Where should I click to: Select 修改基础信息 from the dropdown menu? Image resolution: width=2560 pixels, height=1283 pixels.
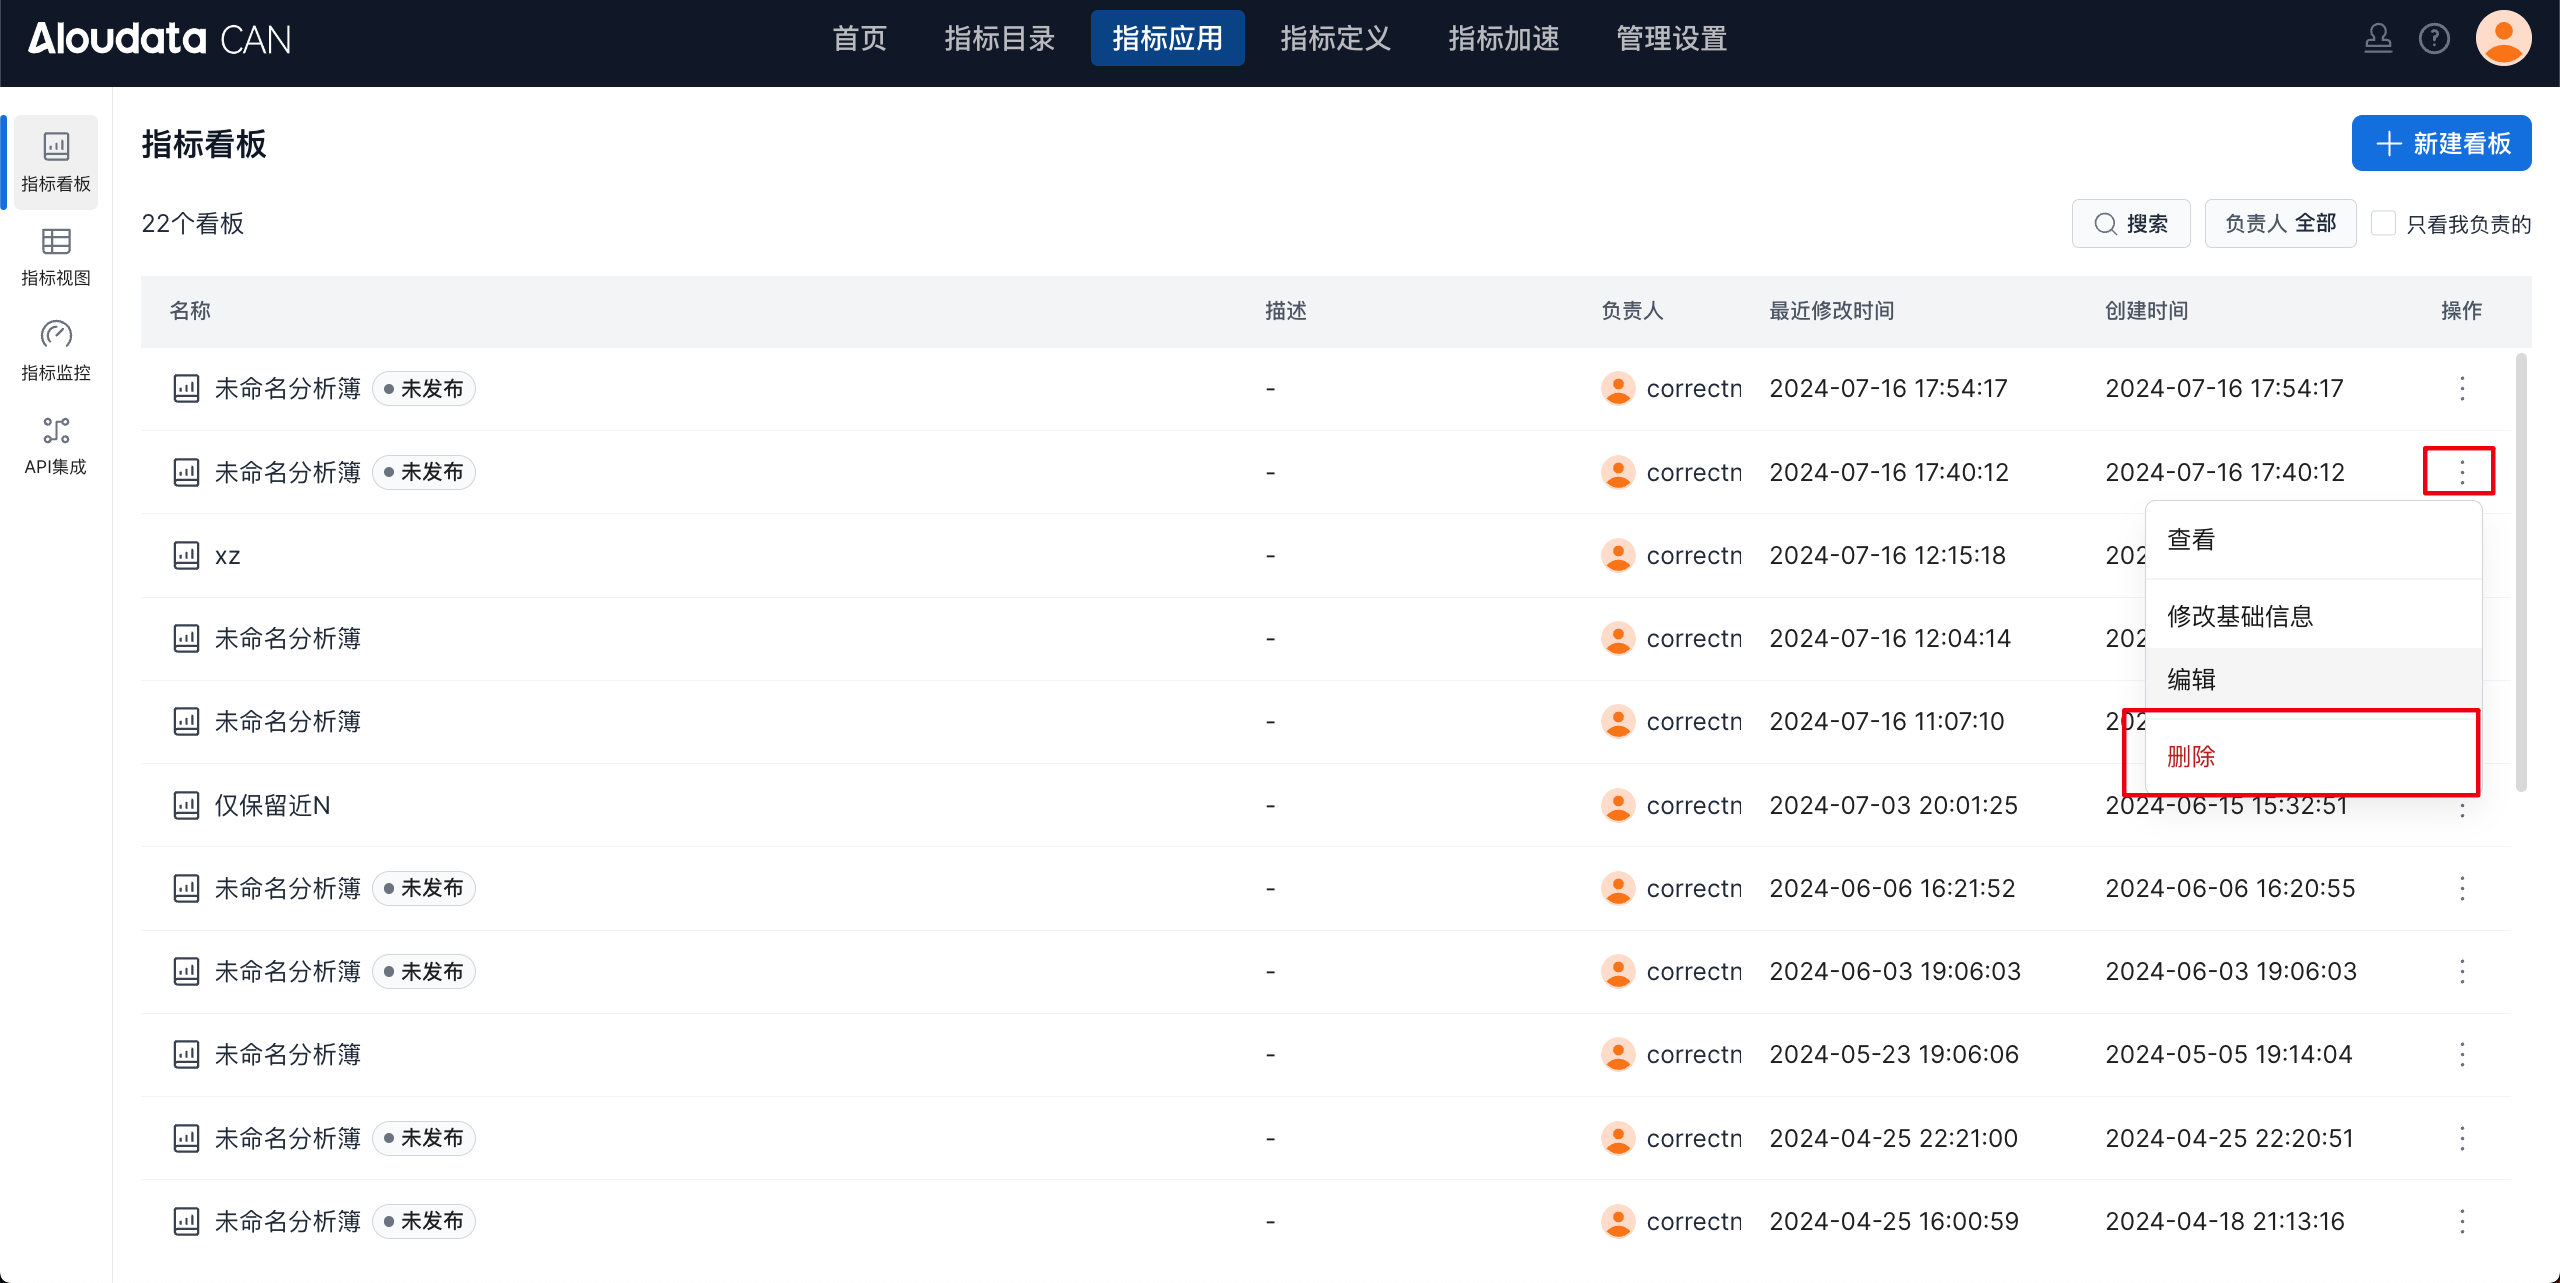click(x=2240, y=616)
